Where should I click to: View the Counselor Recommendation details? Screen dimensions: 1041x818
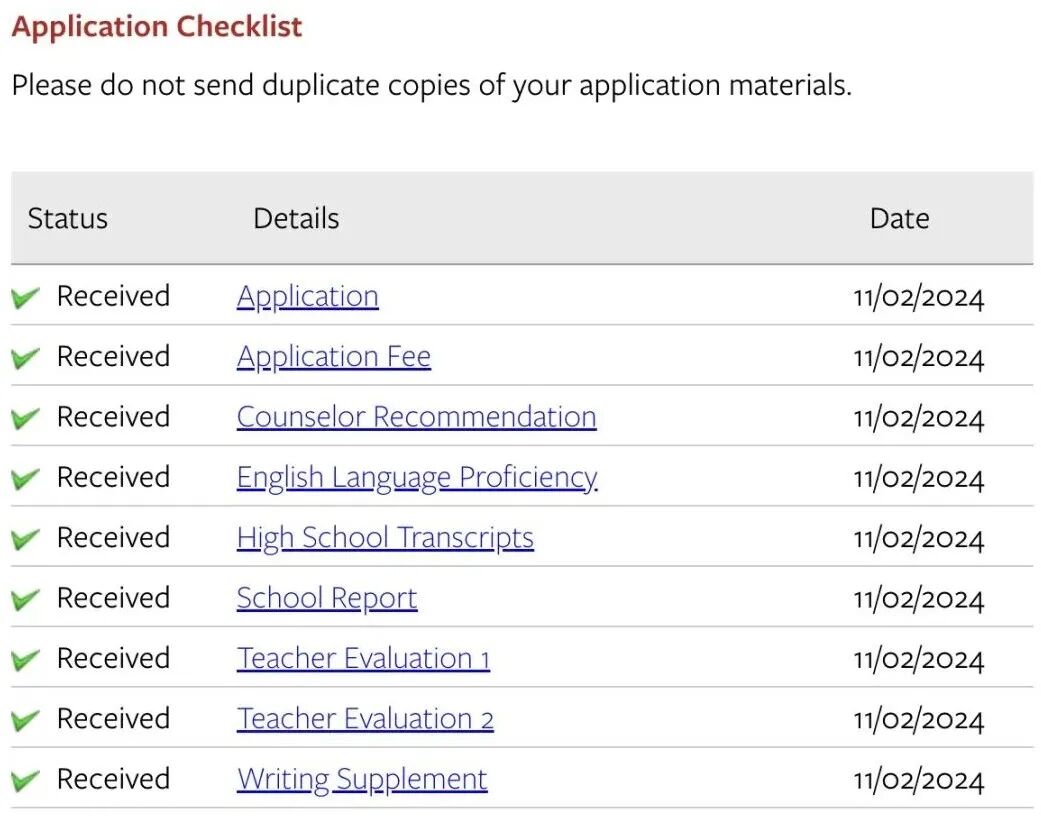tap(416, 417)
